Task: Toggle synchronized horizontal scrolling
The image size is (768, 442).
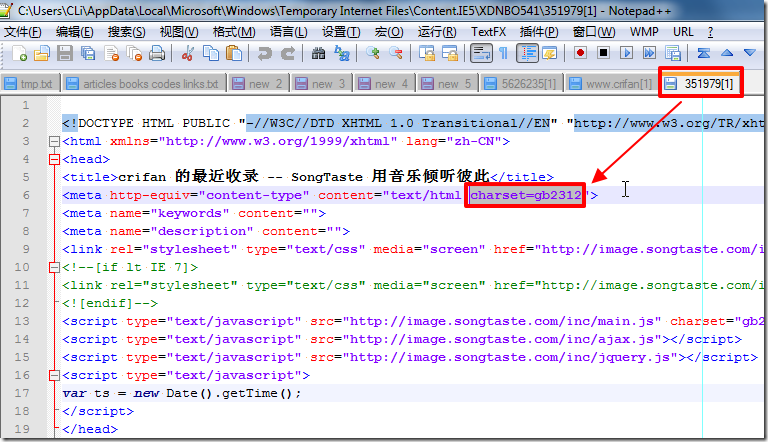Action: [x=450, y=53]
